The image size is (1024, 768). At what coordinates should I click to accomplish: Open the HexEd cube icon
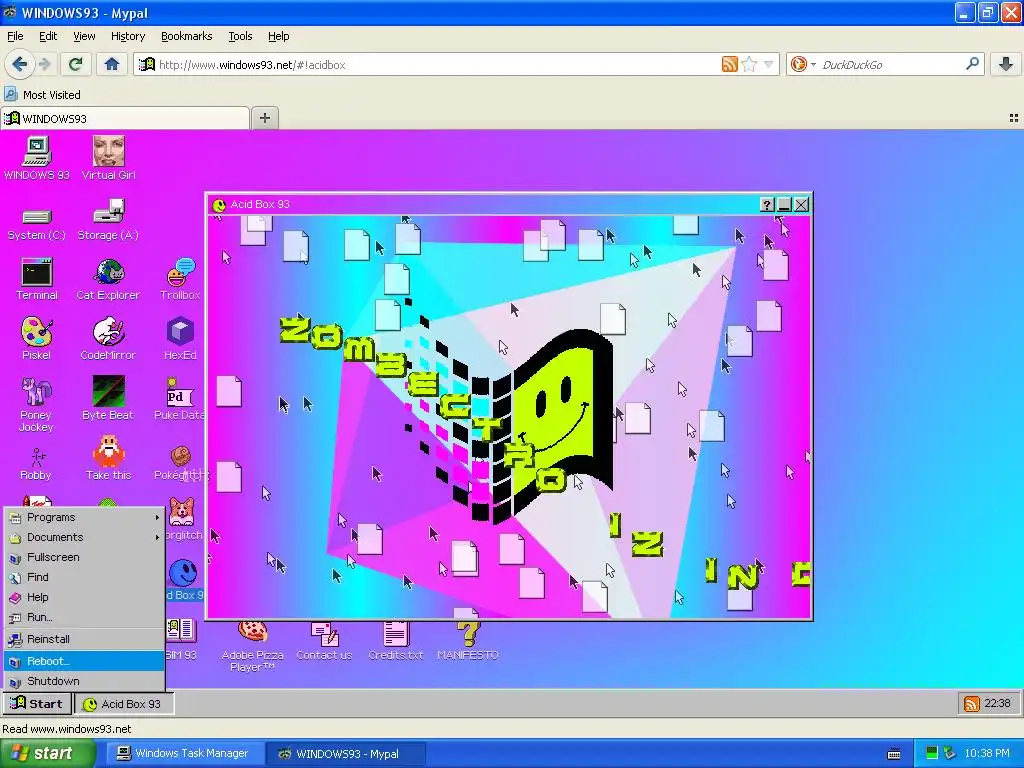point(180,339)
